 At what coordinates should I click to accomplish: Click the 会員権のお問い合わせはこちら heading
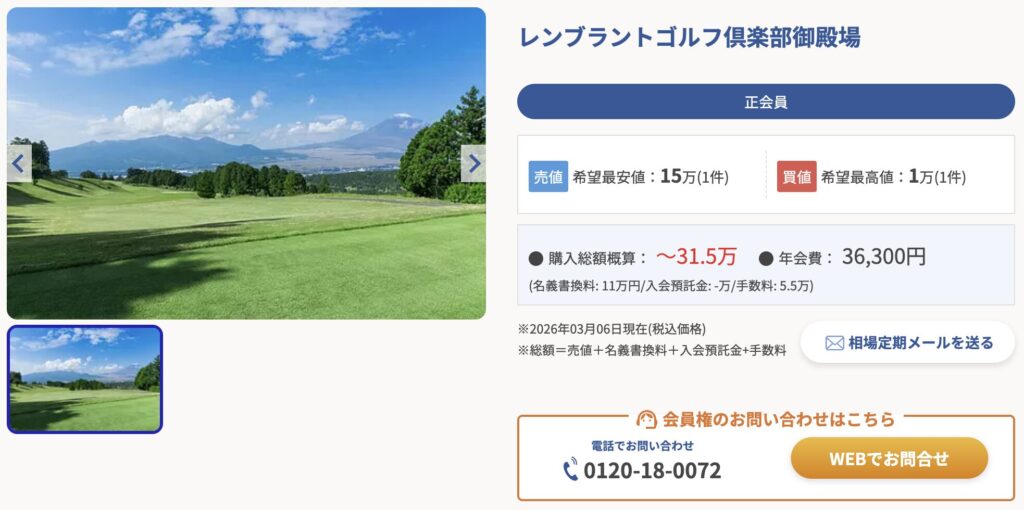pyautogui.click(x=778, y=419)
